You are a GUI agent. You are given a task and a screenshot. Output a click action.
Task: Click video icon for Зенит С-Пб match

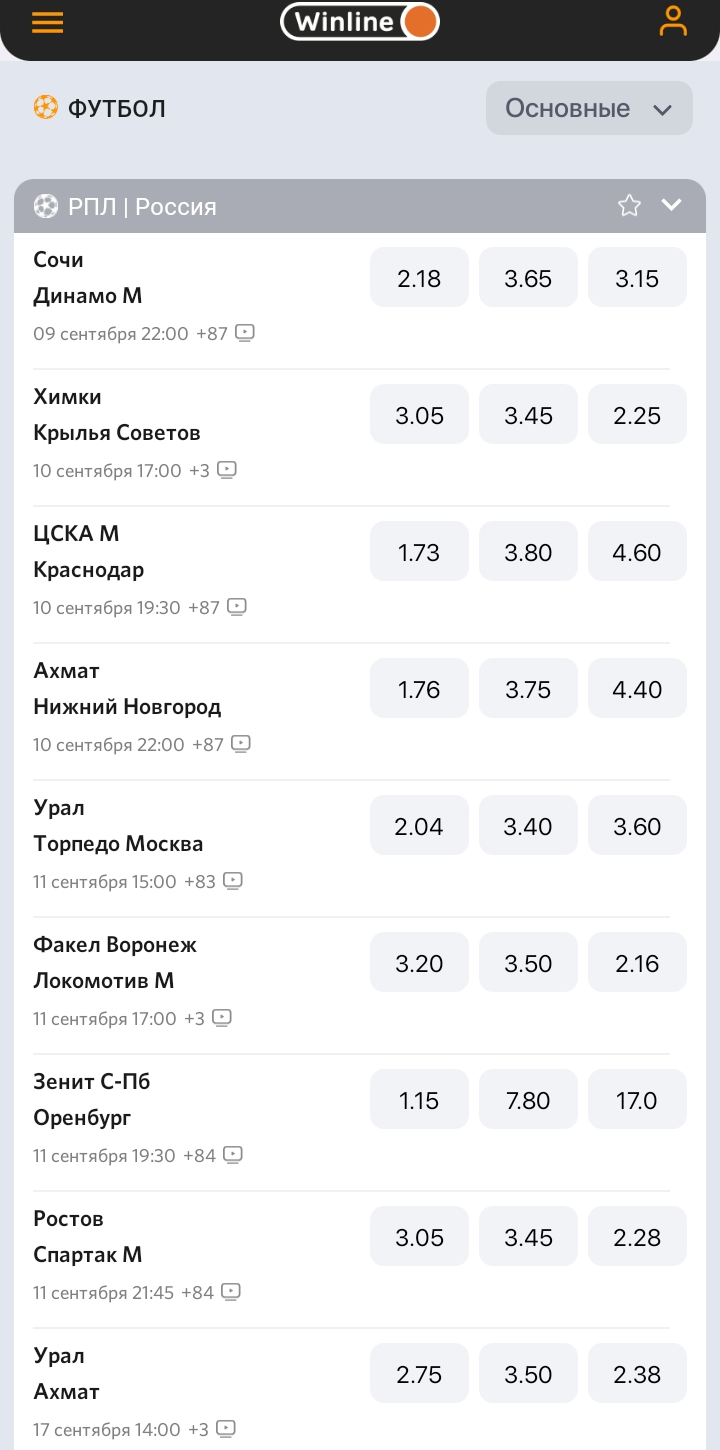coord(233,1155)
